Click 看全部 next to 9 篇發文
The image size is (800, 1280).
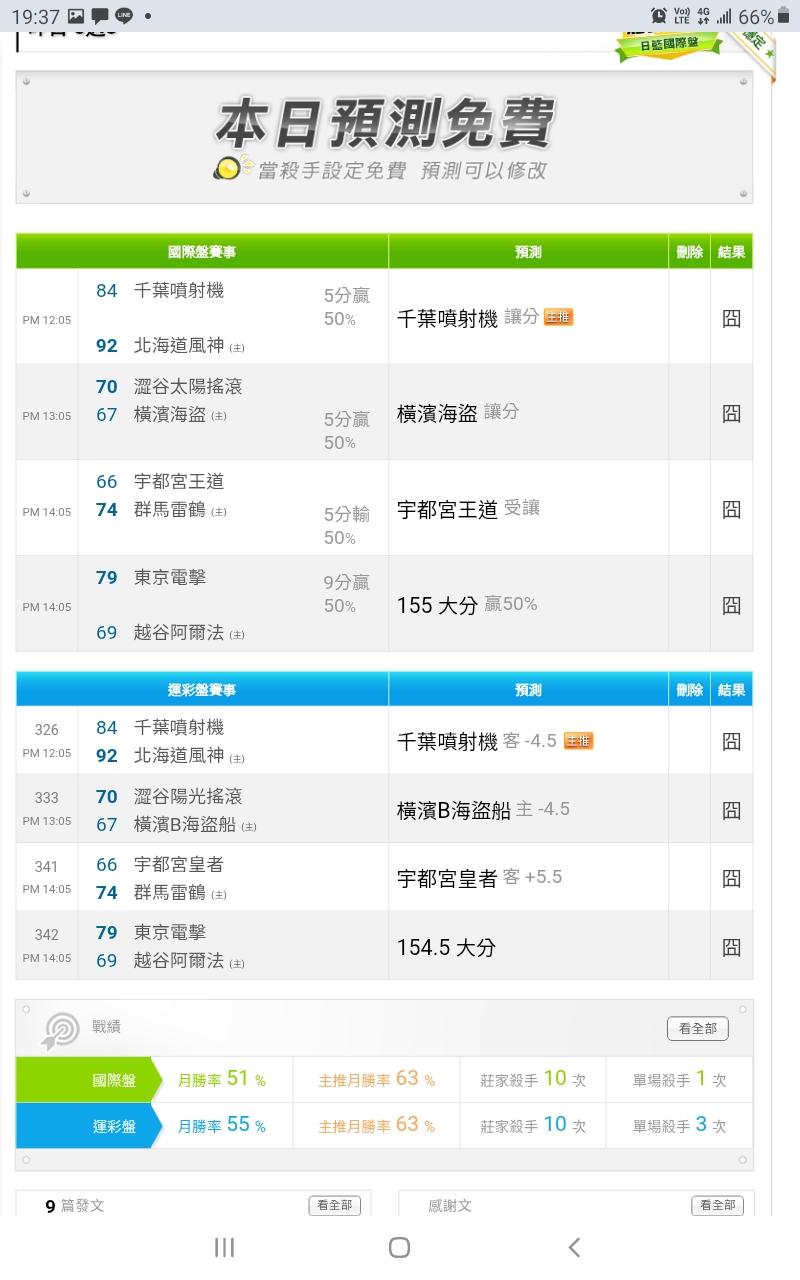point(334,1206)
